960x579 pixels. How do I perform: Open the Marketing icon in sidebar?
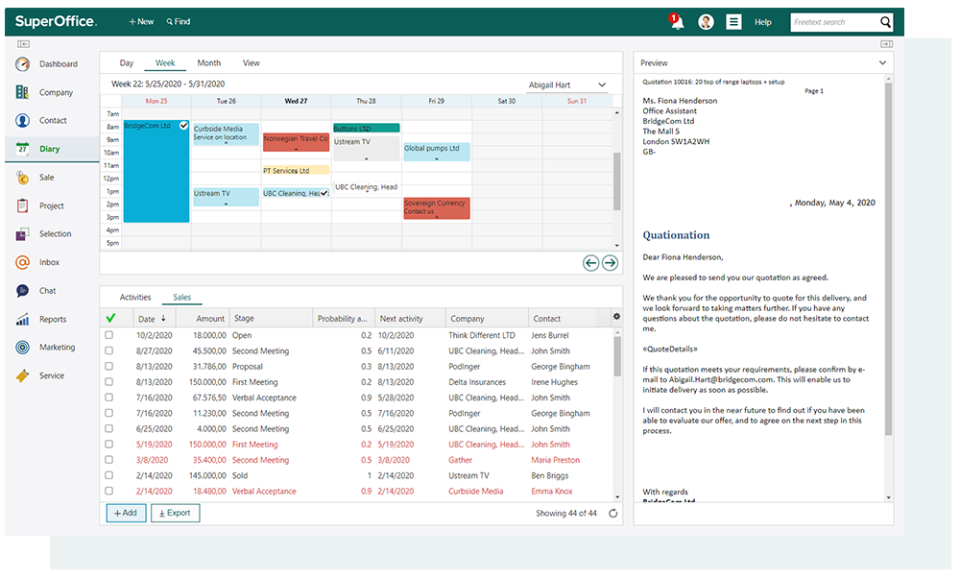(x=23, y=347)
